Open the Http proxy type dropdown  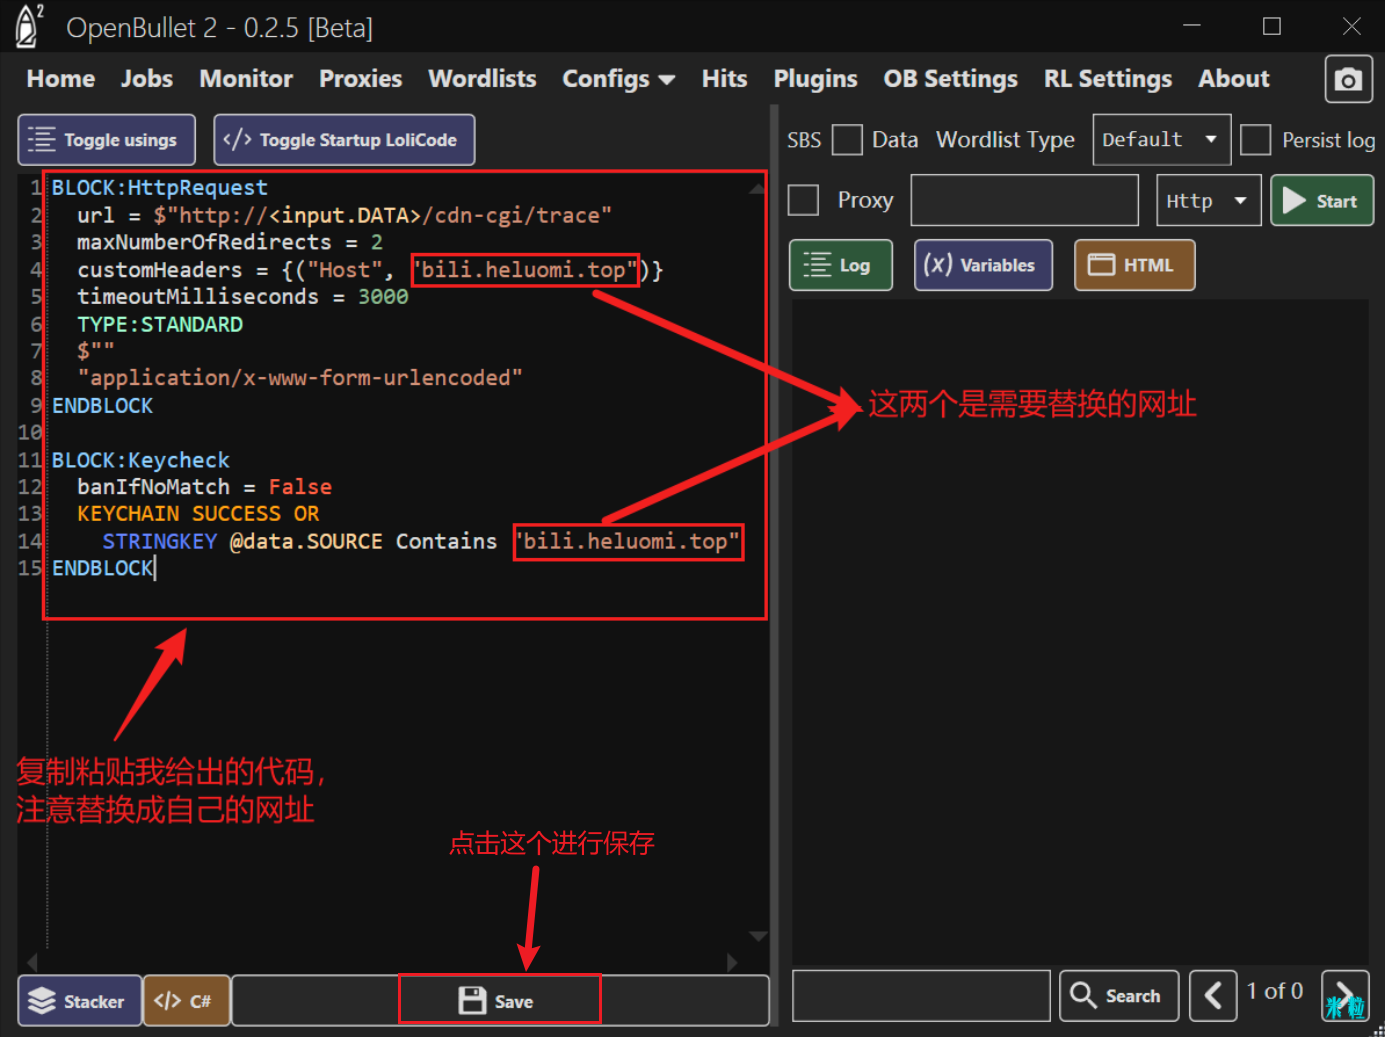click(x=1207, y=201)
